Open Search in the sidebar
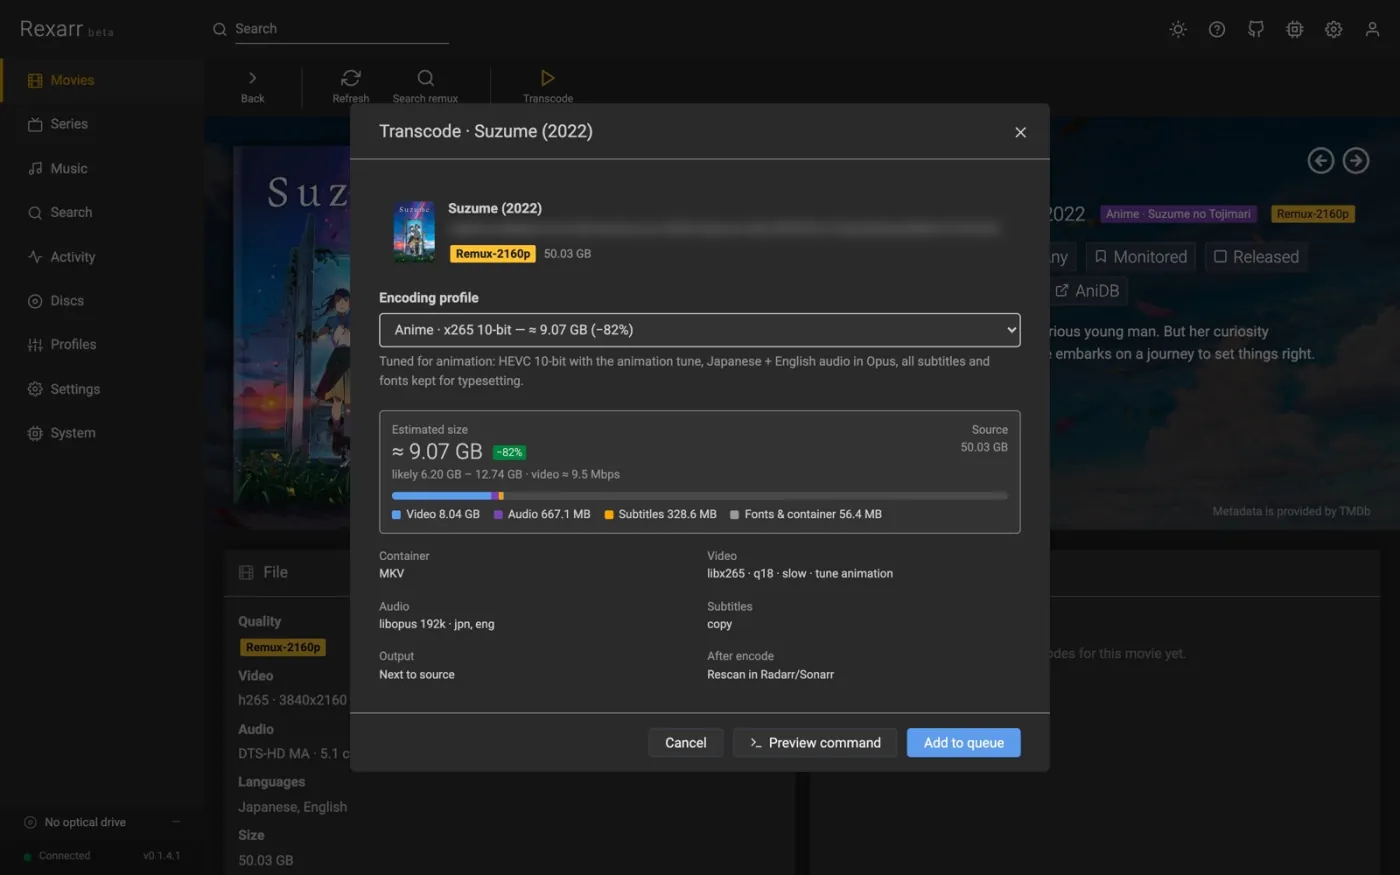 [102, 212]
